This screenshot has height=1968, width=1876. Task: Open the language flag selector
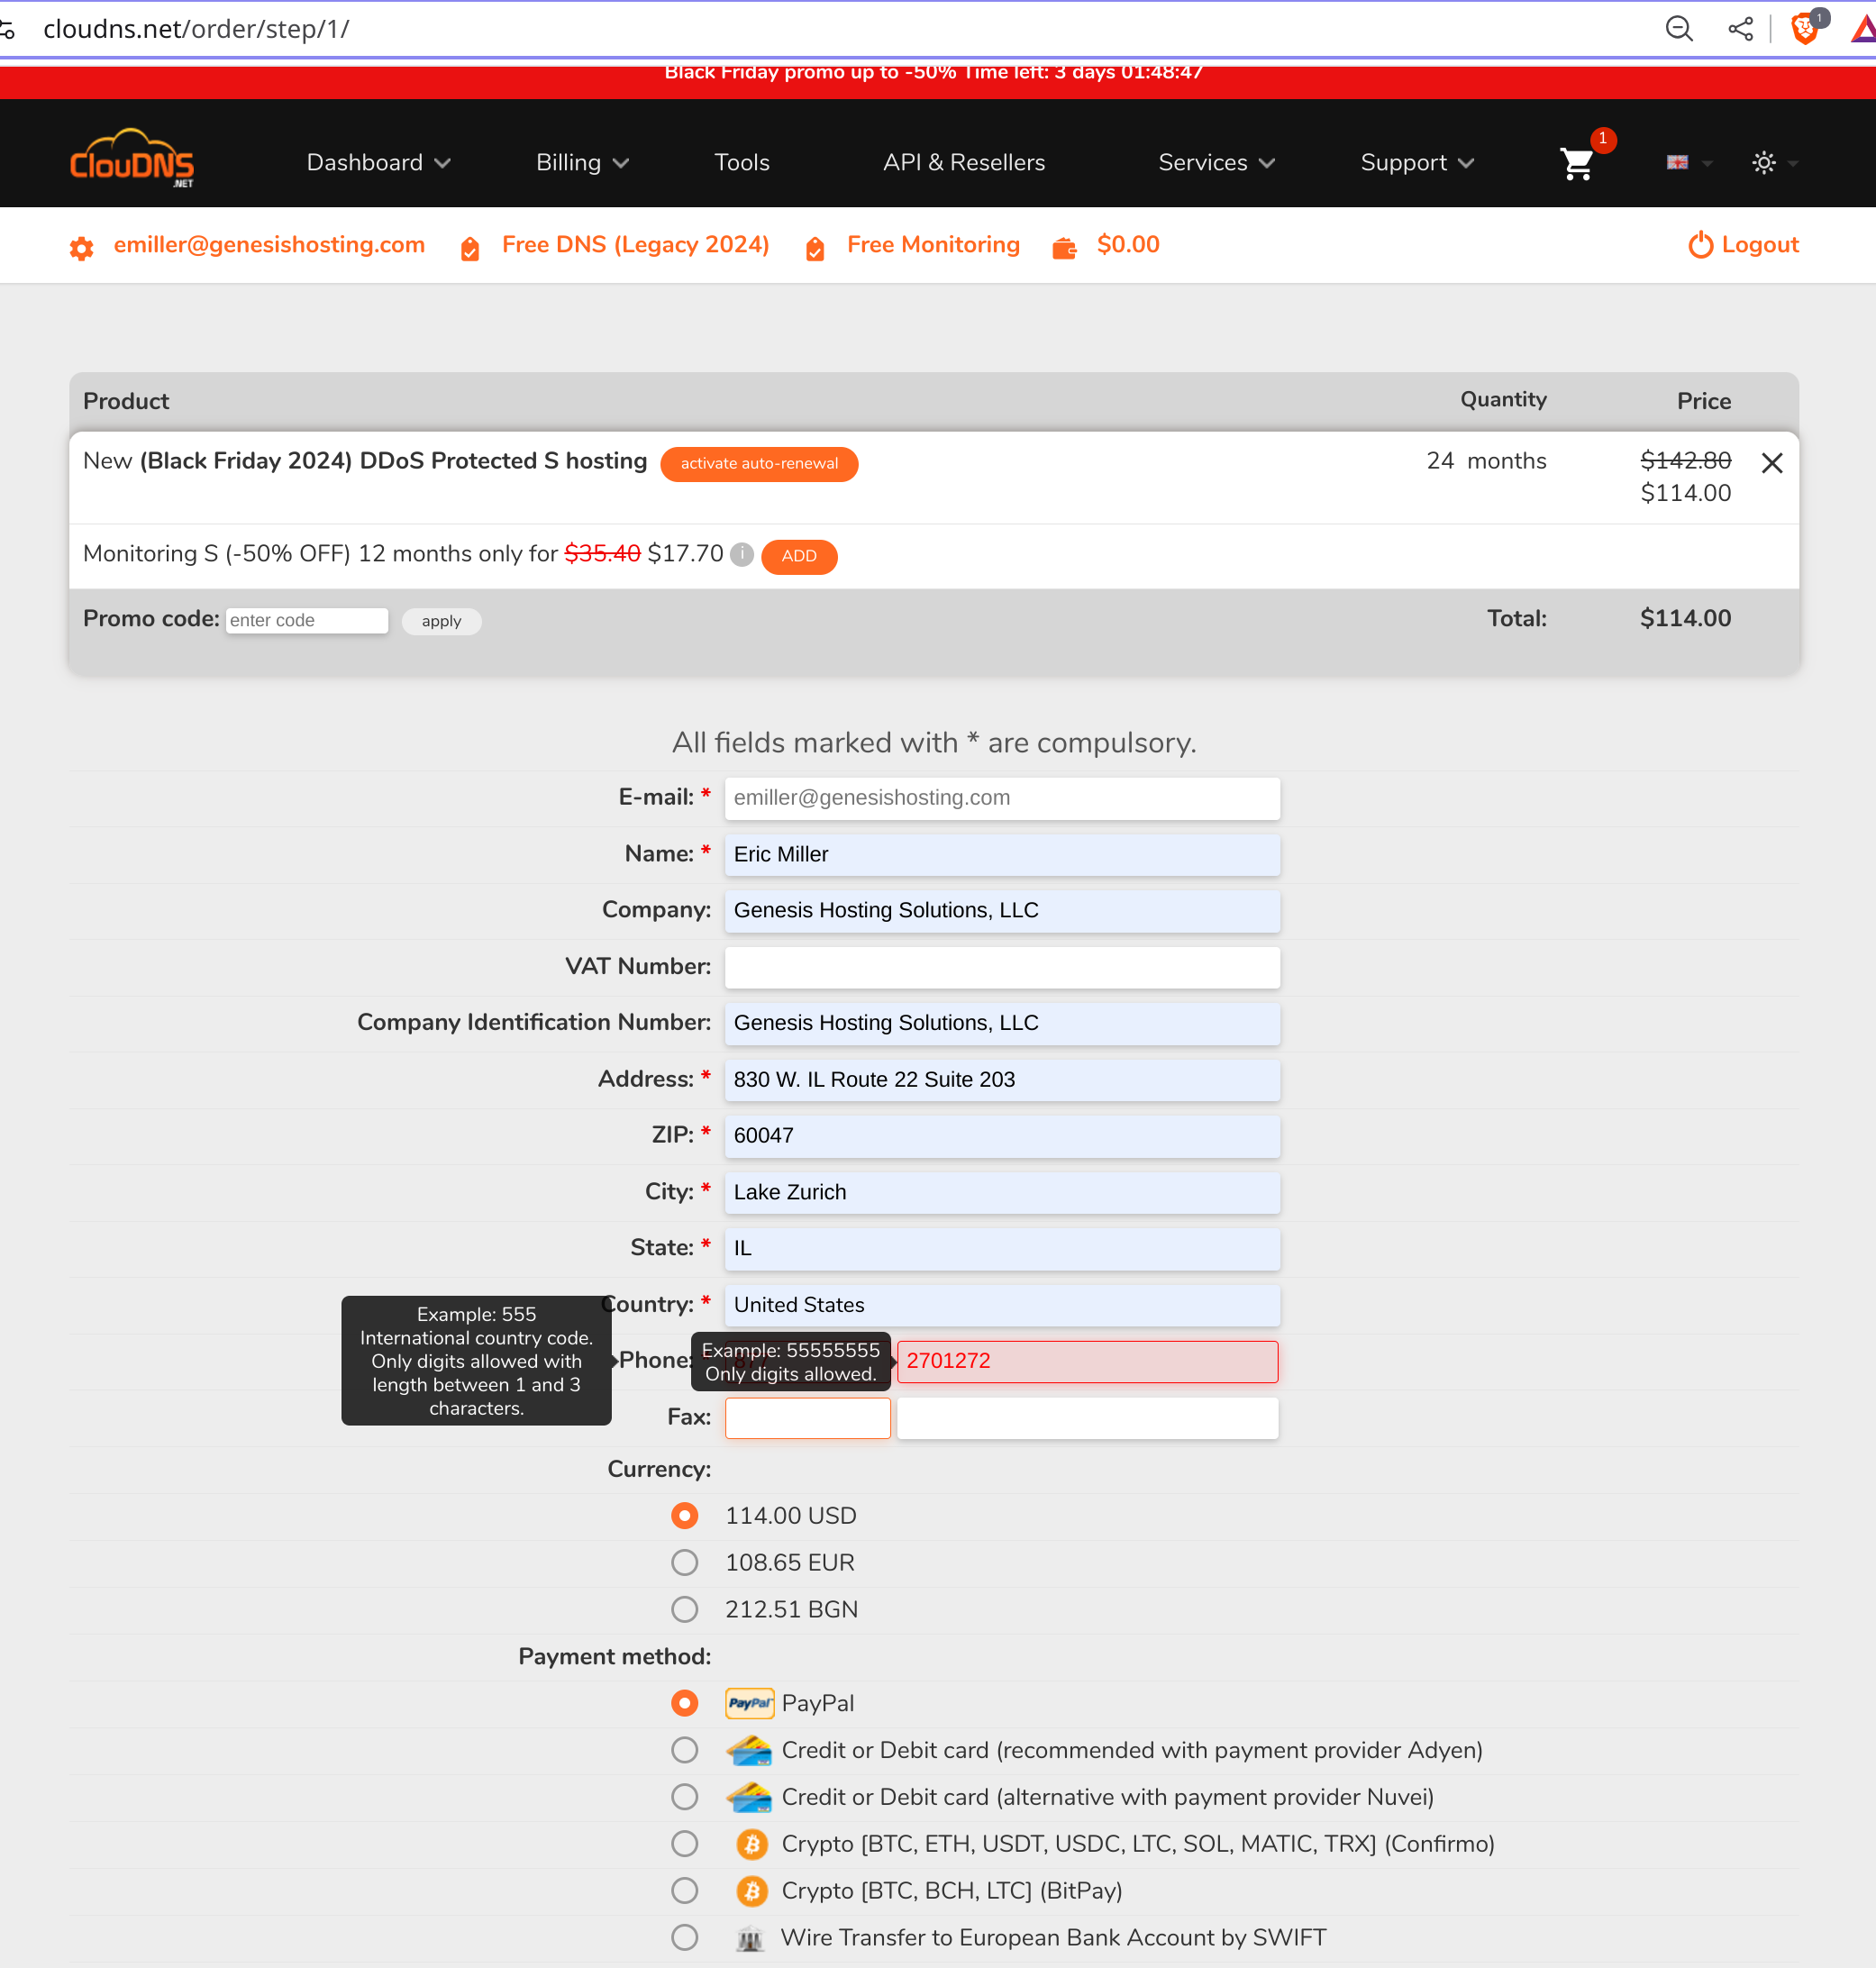pos(1688,163)
